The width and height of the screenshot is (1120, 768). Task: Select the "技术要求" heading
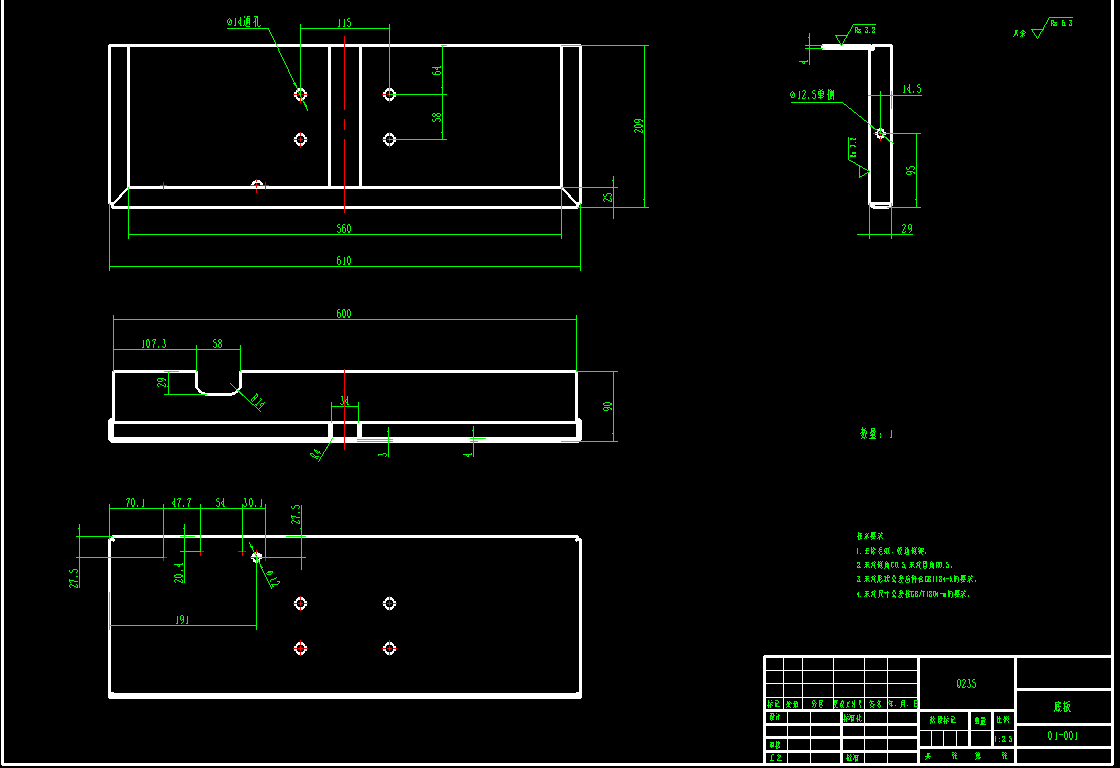(870, 536)
